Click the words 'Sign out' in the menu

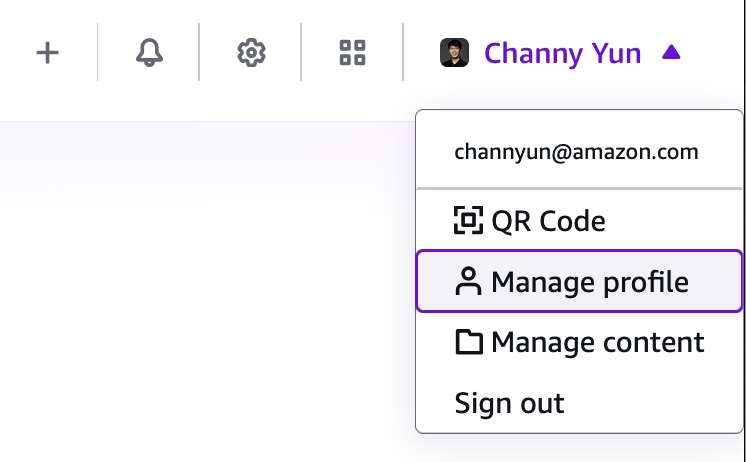509,404
